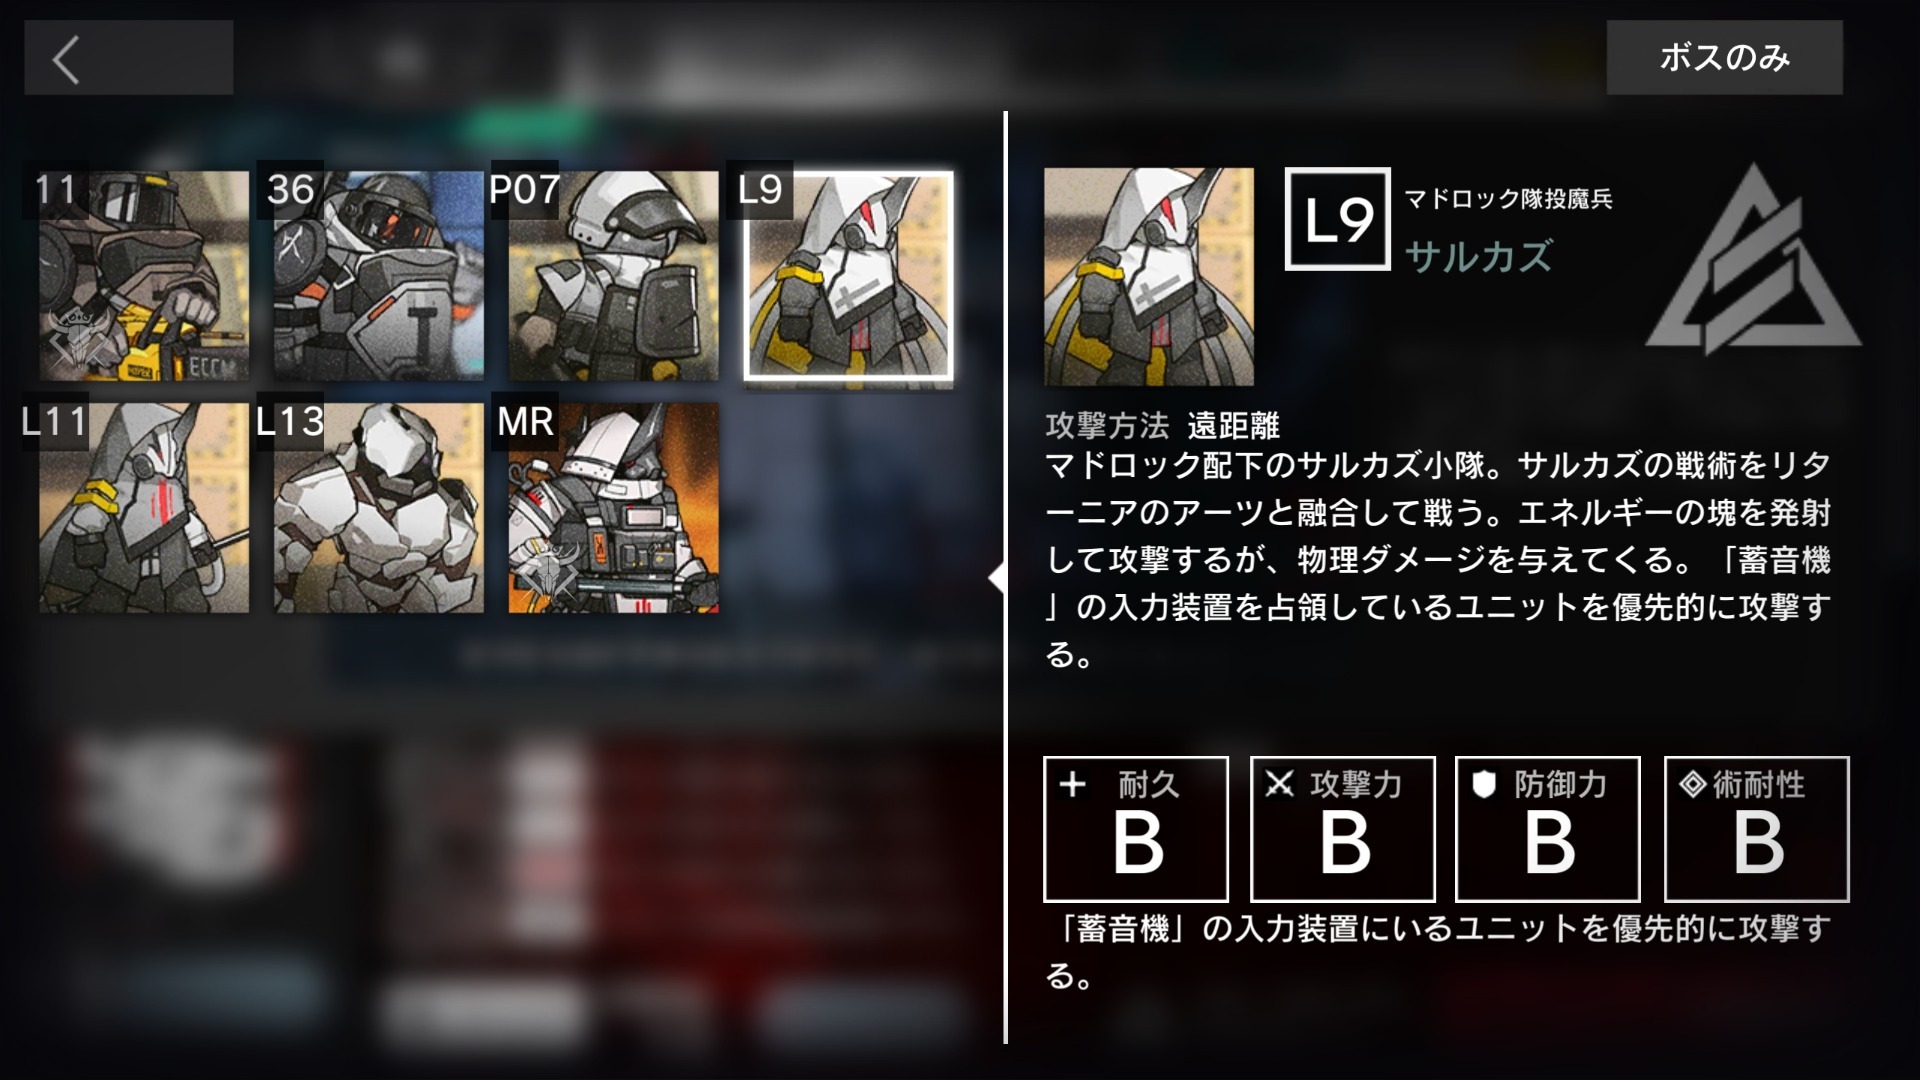
Task: Click the triangular faction logo emblem
Action: [1754, 261]
